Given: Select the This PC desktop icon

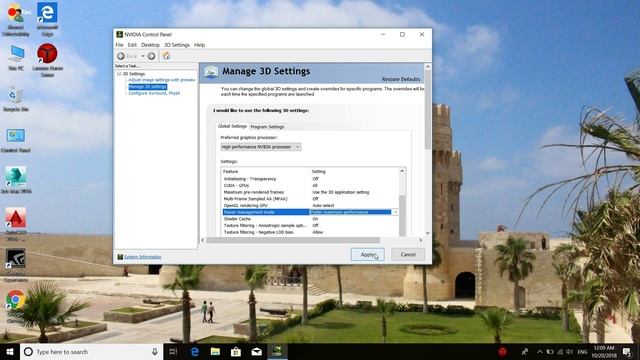Looking at the screenshot, I should (16, 58).
